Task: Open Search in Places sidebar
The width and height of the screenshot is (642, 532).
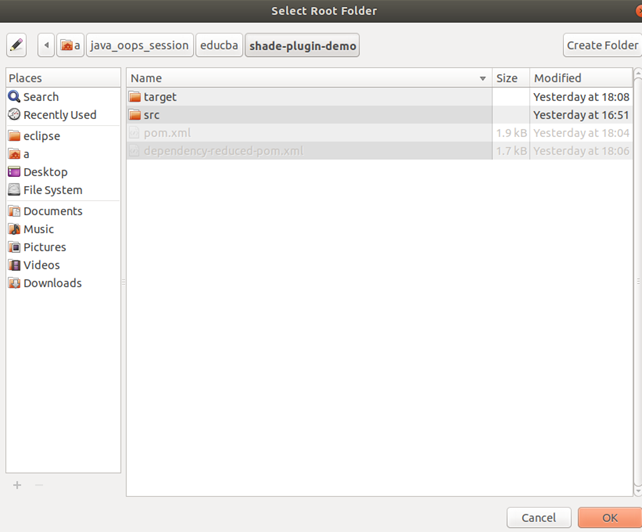Action: pyautogui.click(x=63, y=97)
